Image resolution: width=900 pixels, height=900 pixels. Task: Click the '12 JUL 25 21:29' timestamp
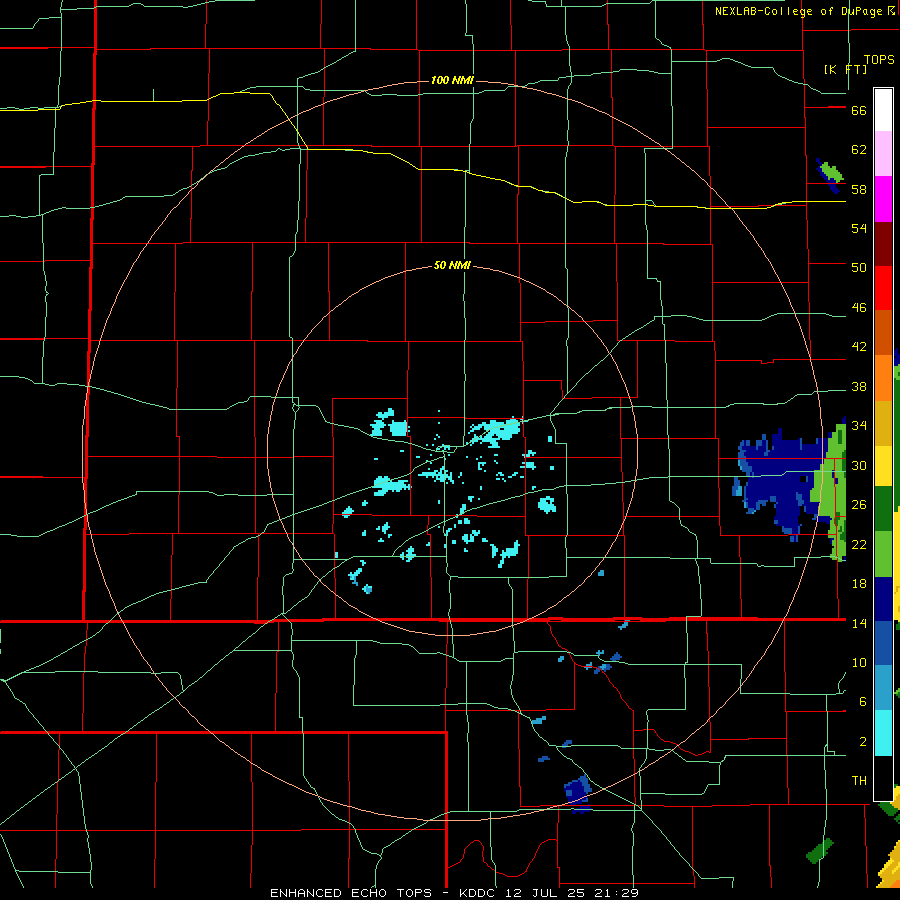tap(572, 893)
